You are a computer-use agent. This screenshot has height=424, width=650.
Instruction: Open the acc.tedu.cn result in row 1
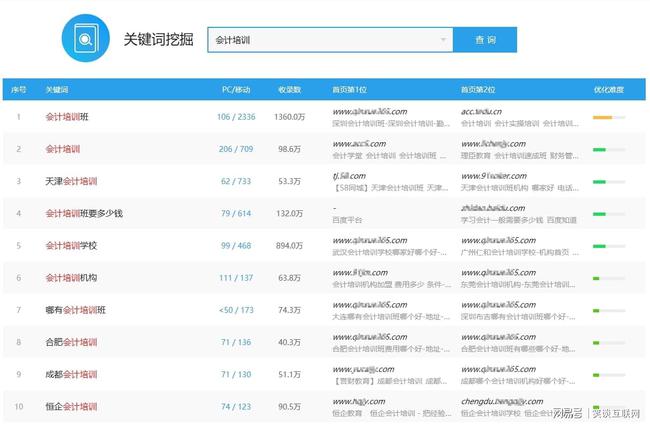[487, 112]
